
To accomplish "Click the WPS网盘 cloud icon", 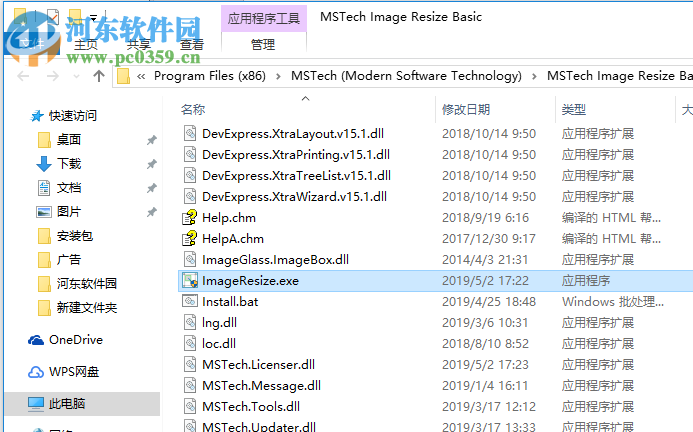I will (36, 372).
